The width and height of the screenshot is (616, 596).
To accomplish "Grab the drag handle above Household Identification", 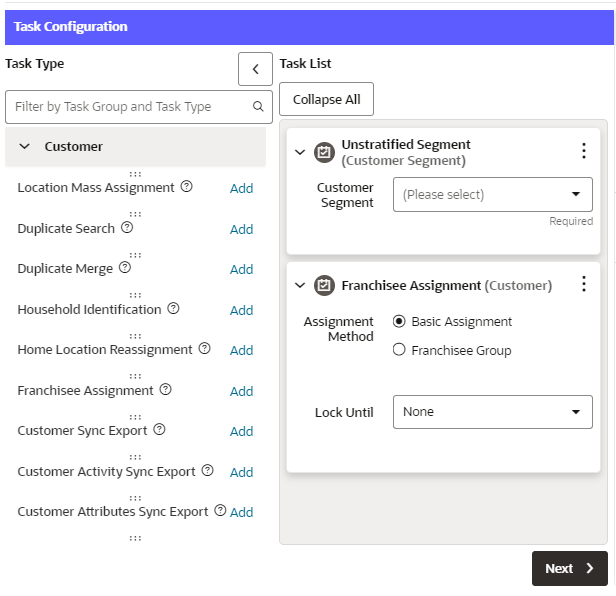I will click(x=135, y=295).
